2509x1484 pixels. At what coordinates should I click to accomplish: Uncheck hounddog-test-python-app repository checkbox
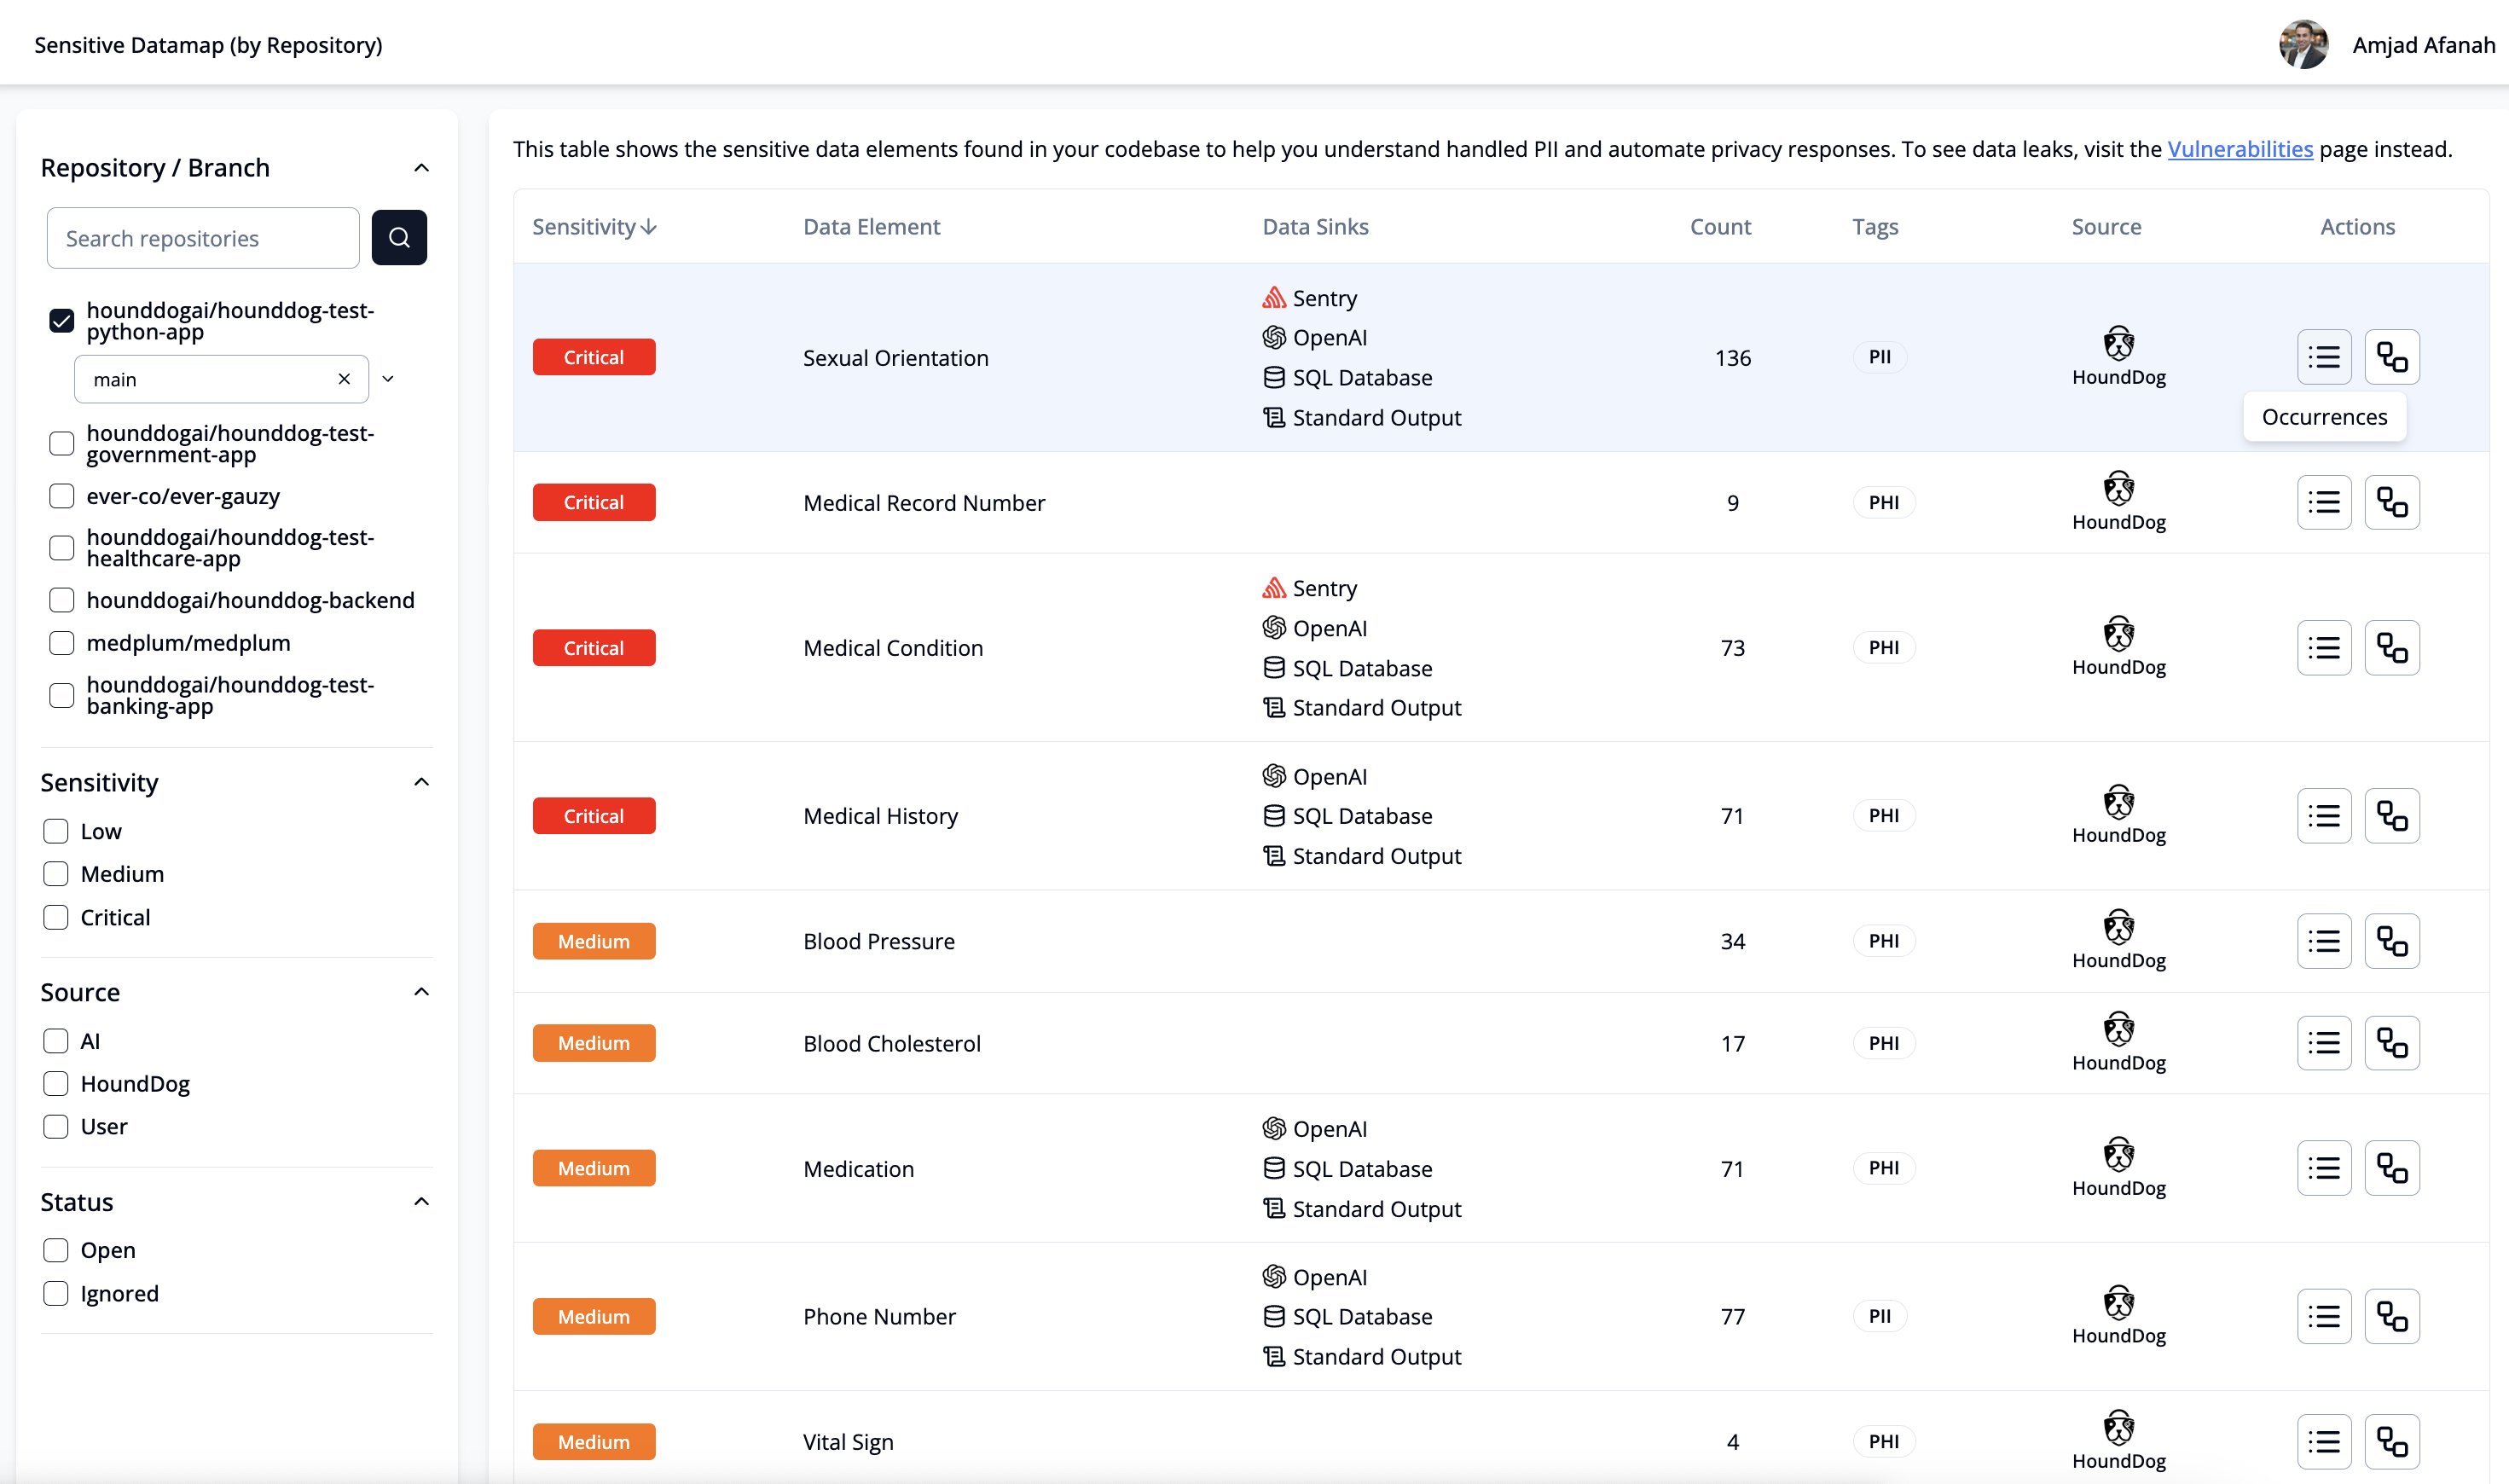[x=62, y=320]
